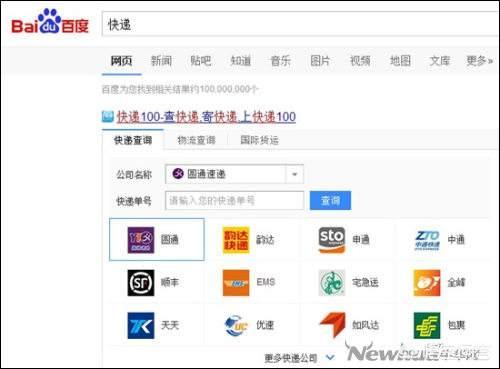Focus the 快递单号 tracking number field
Screen dimensions: 500x369
point(234,200)
